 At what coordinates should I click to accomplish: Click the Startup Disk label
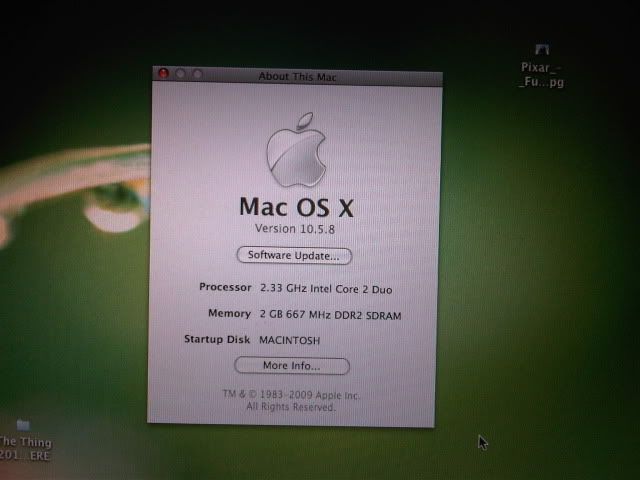click(x=217, y=339)
